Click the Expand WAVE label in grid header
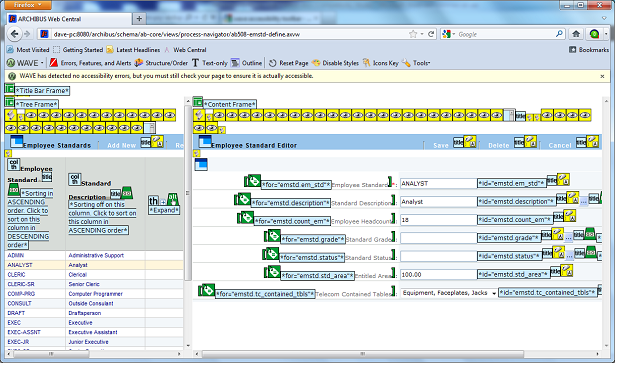This screenshot has width=618, height=365. [164, 210]
